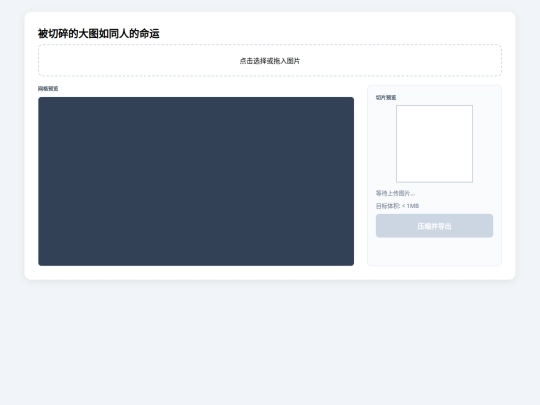
Task: Click the dark grid preview canvas
Action: [196, 181]
